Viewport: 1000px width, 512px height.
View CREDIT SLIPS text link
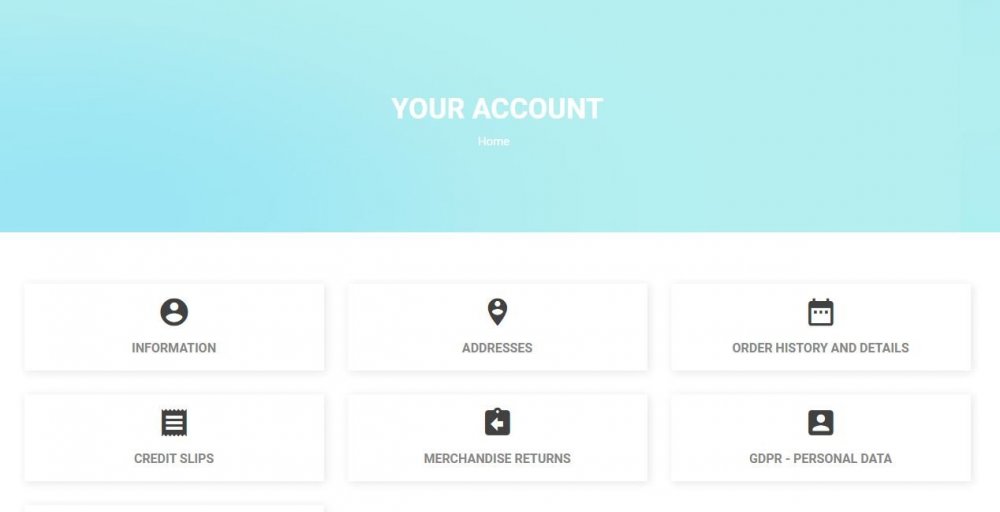pos(173,458)
